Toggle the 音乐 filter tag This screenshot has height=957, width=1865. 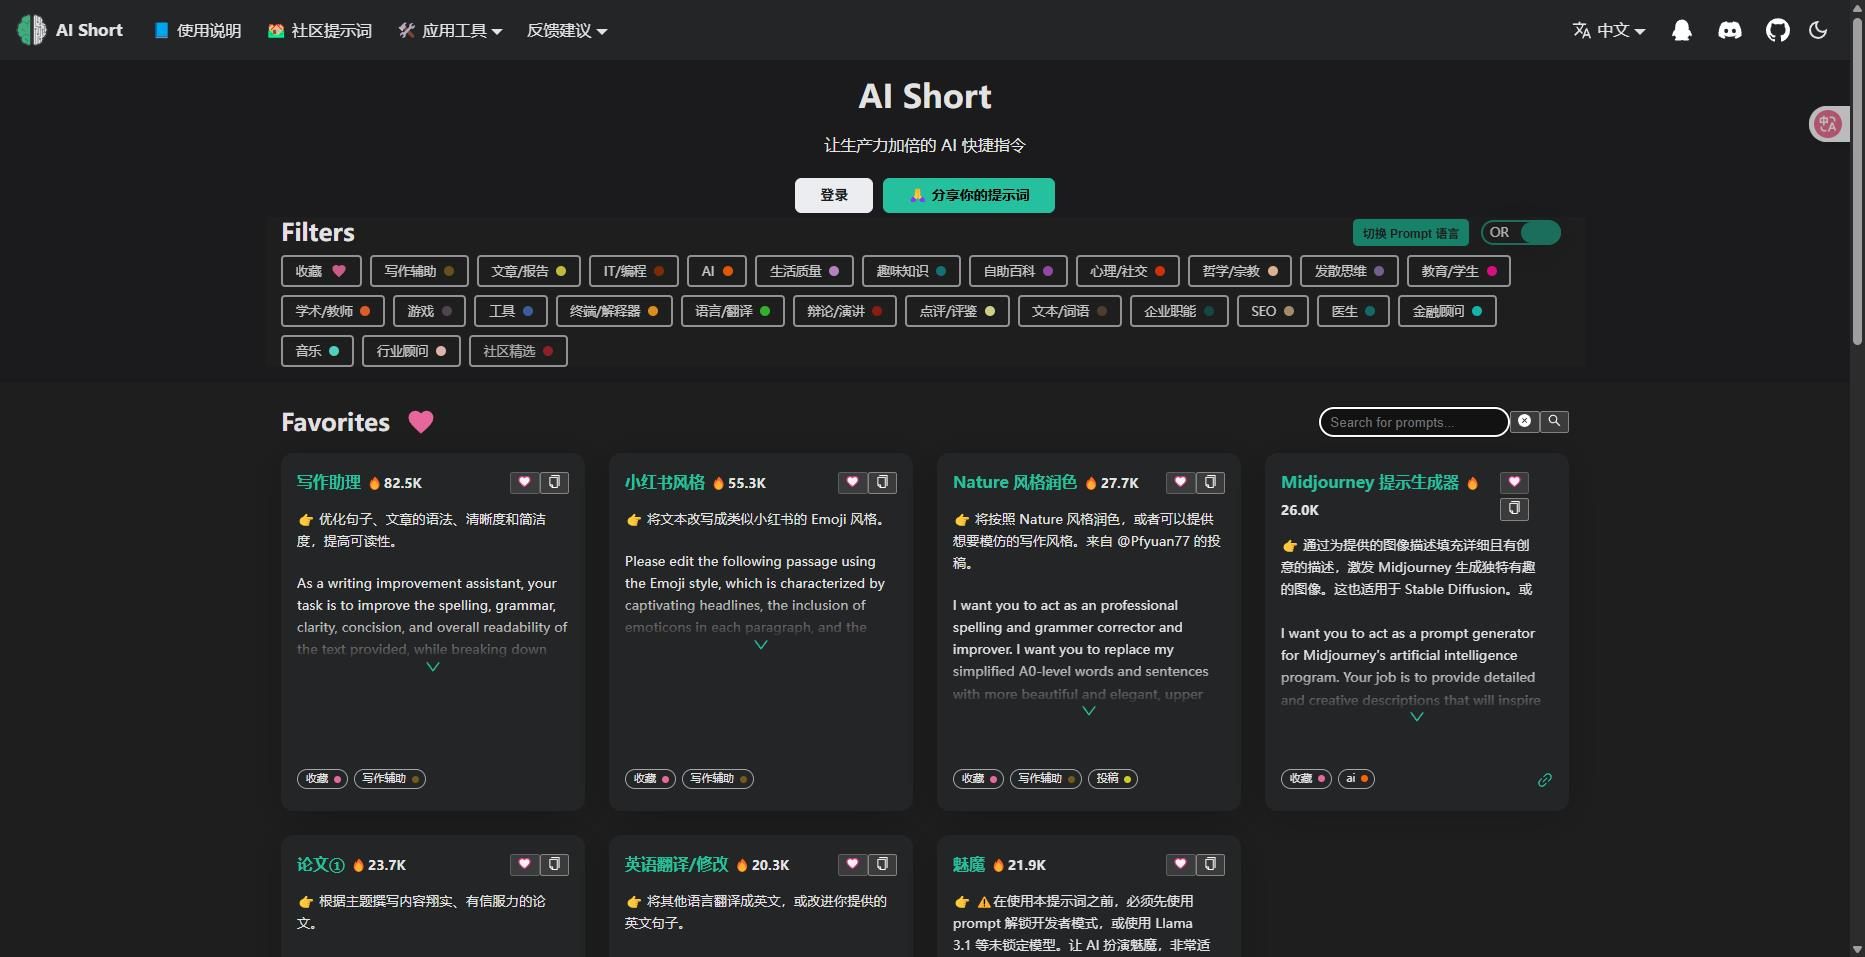(x=317, y=351)
